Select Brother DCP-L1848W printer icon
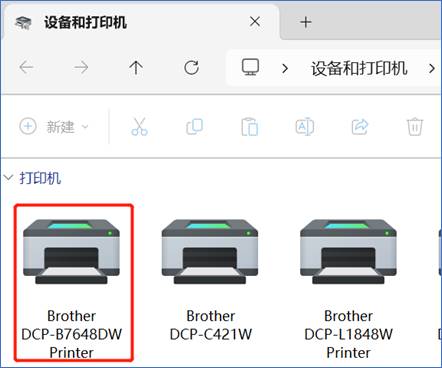This screenshot has height=368, width=442. pyautogui.click(x=348, y=252)
